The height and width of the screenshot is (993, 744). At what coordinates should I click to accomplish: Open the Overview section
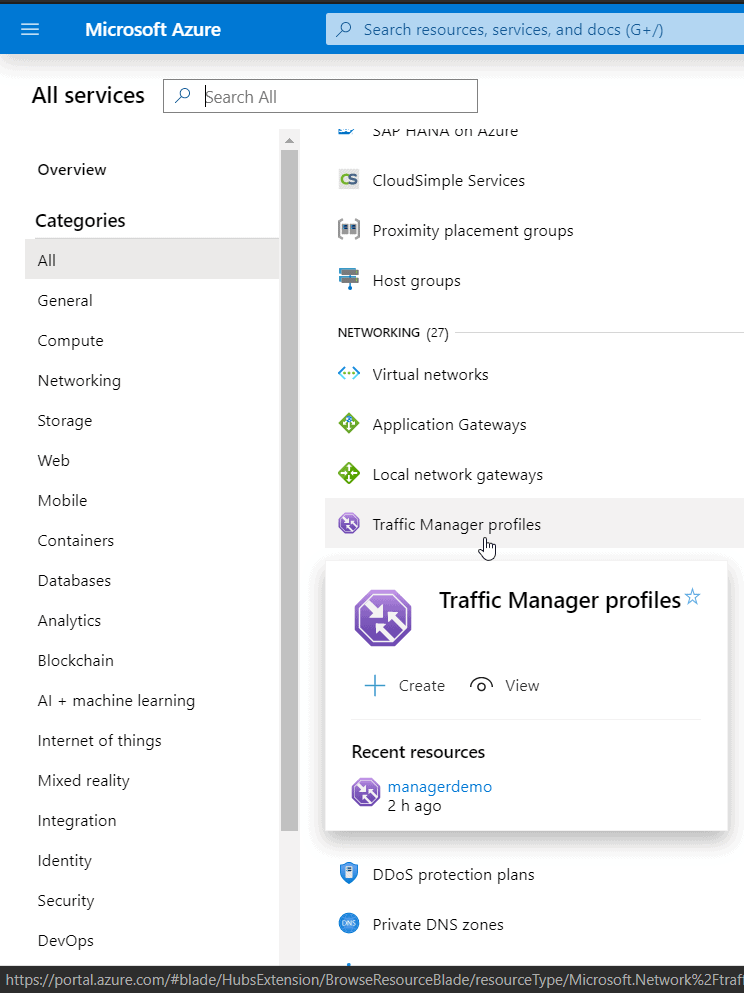tap(72, 170)
